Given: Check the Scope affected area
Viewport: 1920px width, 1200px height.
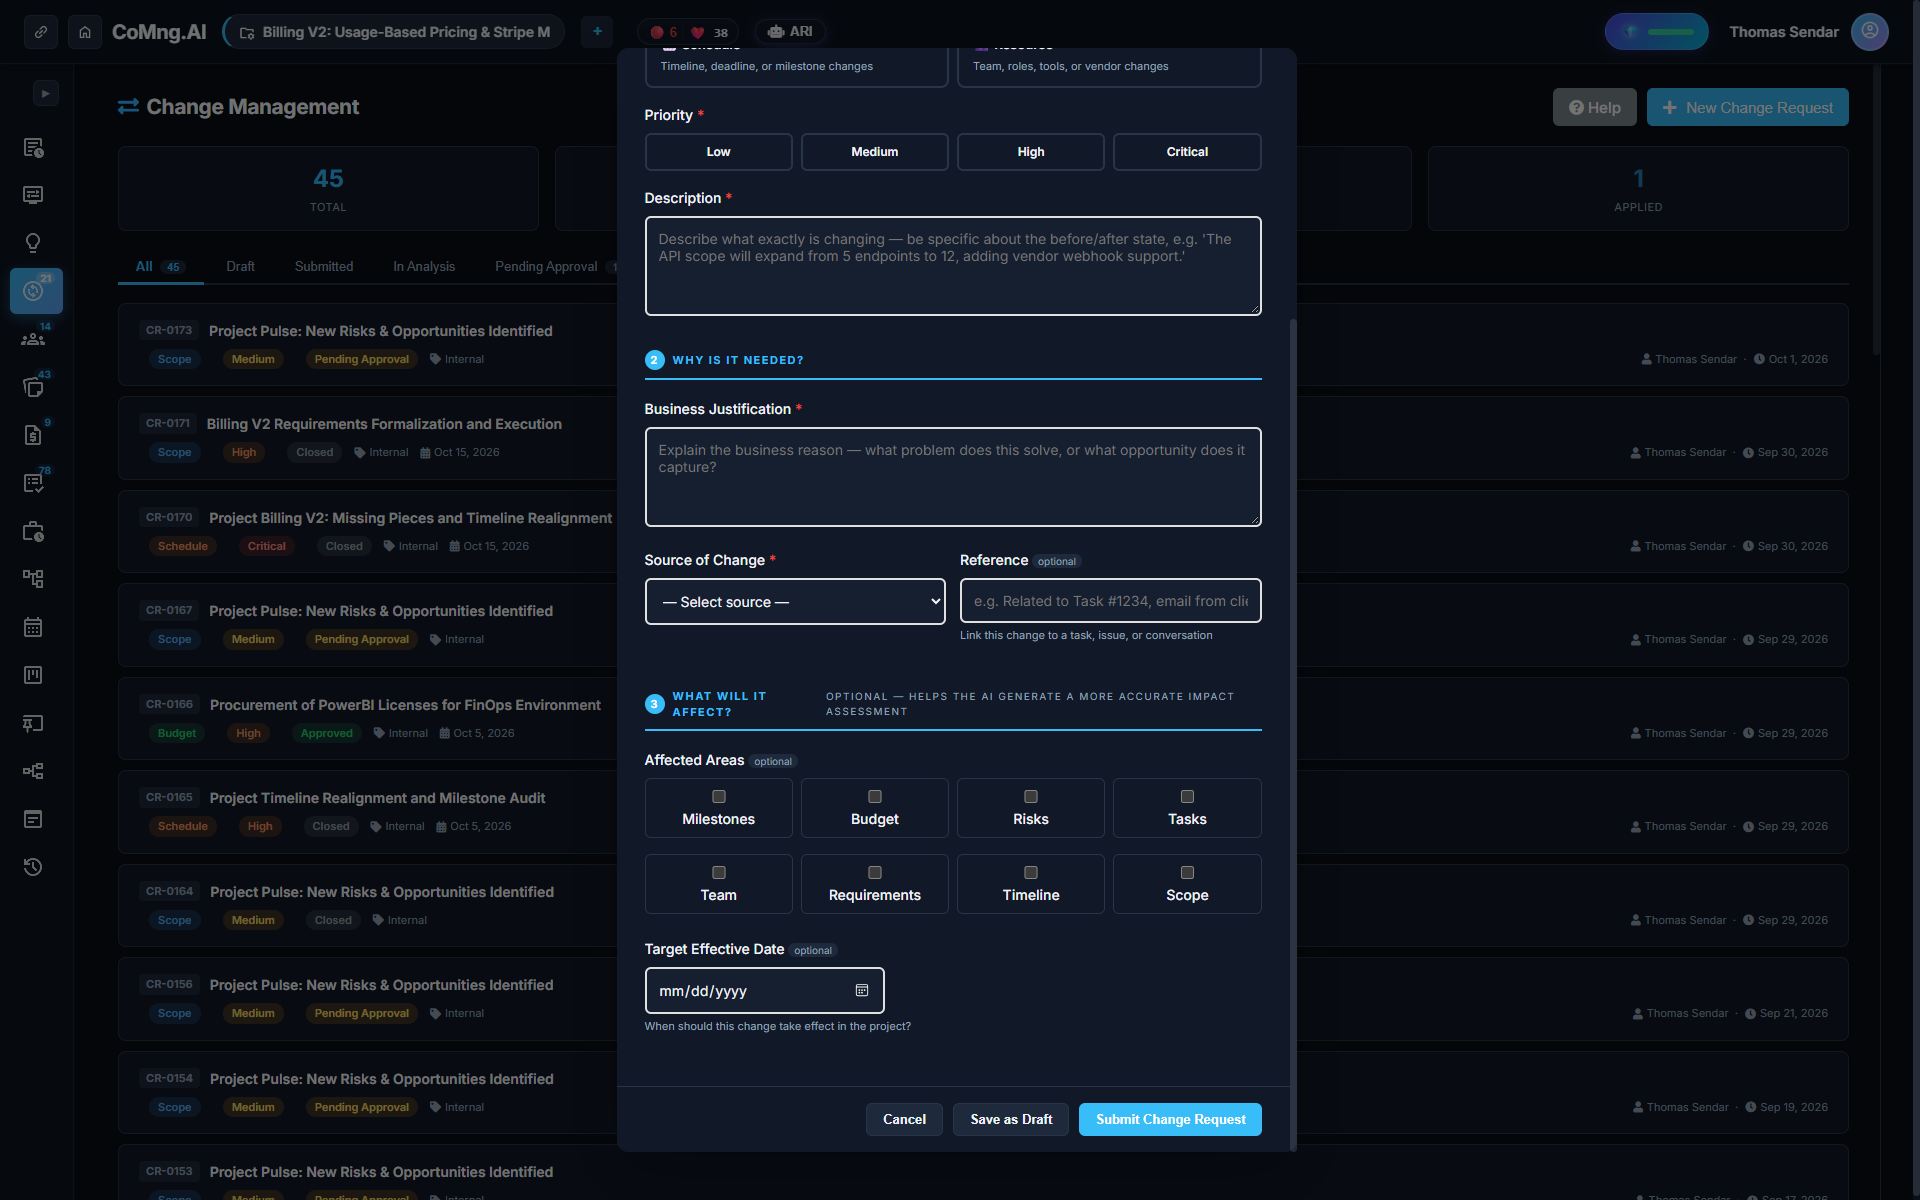Looking at the screenshot, I should pos(1187,873).
